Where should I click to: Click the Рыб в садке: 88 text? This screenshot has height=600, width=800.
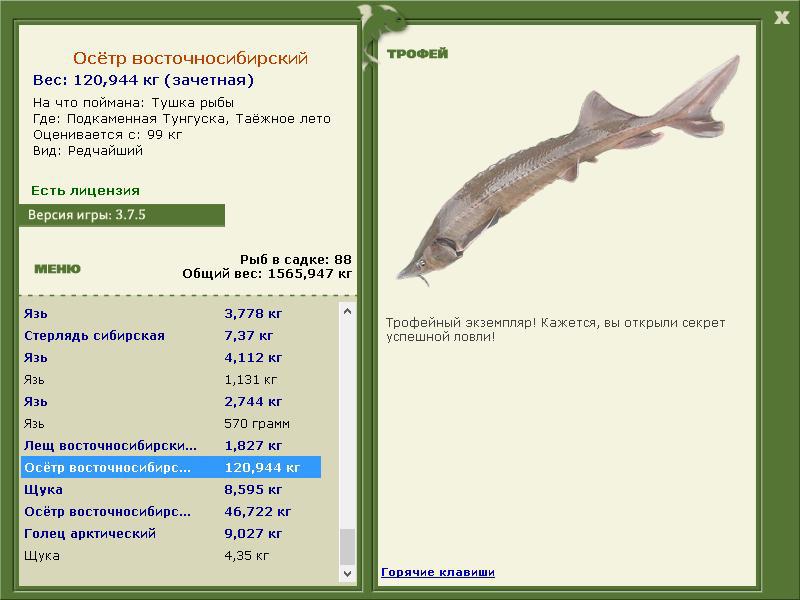(296, 259)
